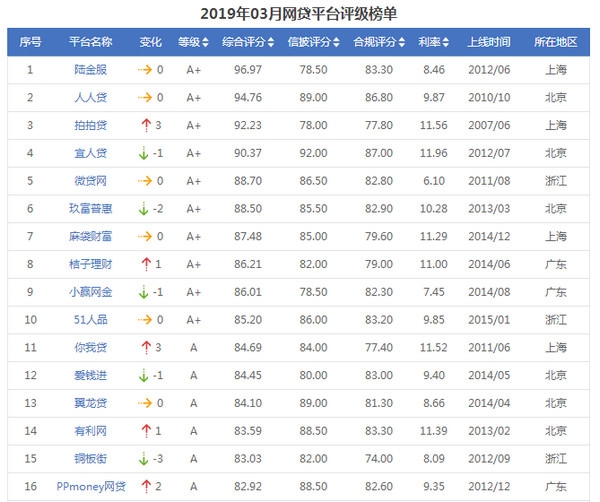Open the 微贷网 platform link
This screenshot has height=502, width=600.
pos(91,181)
